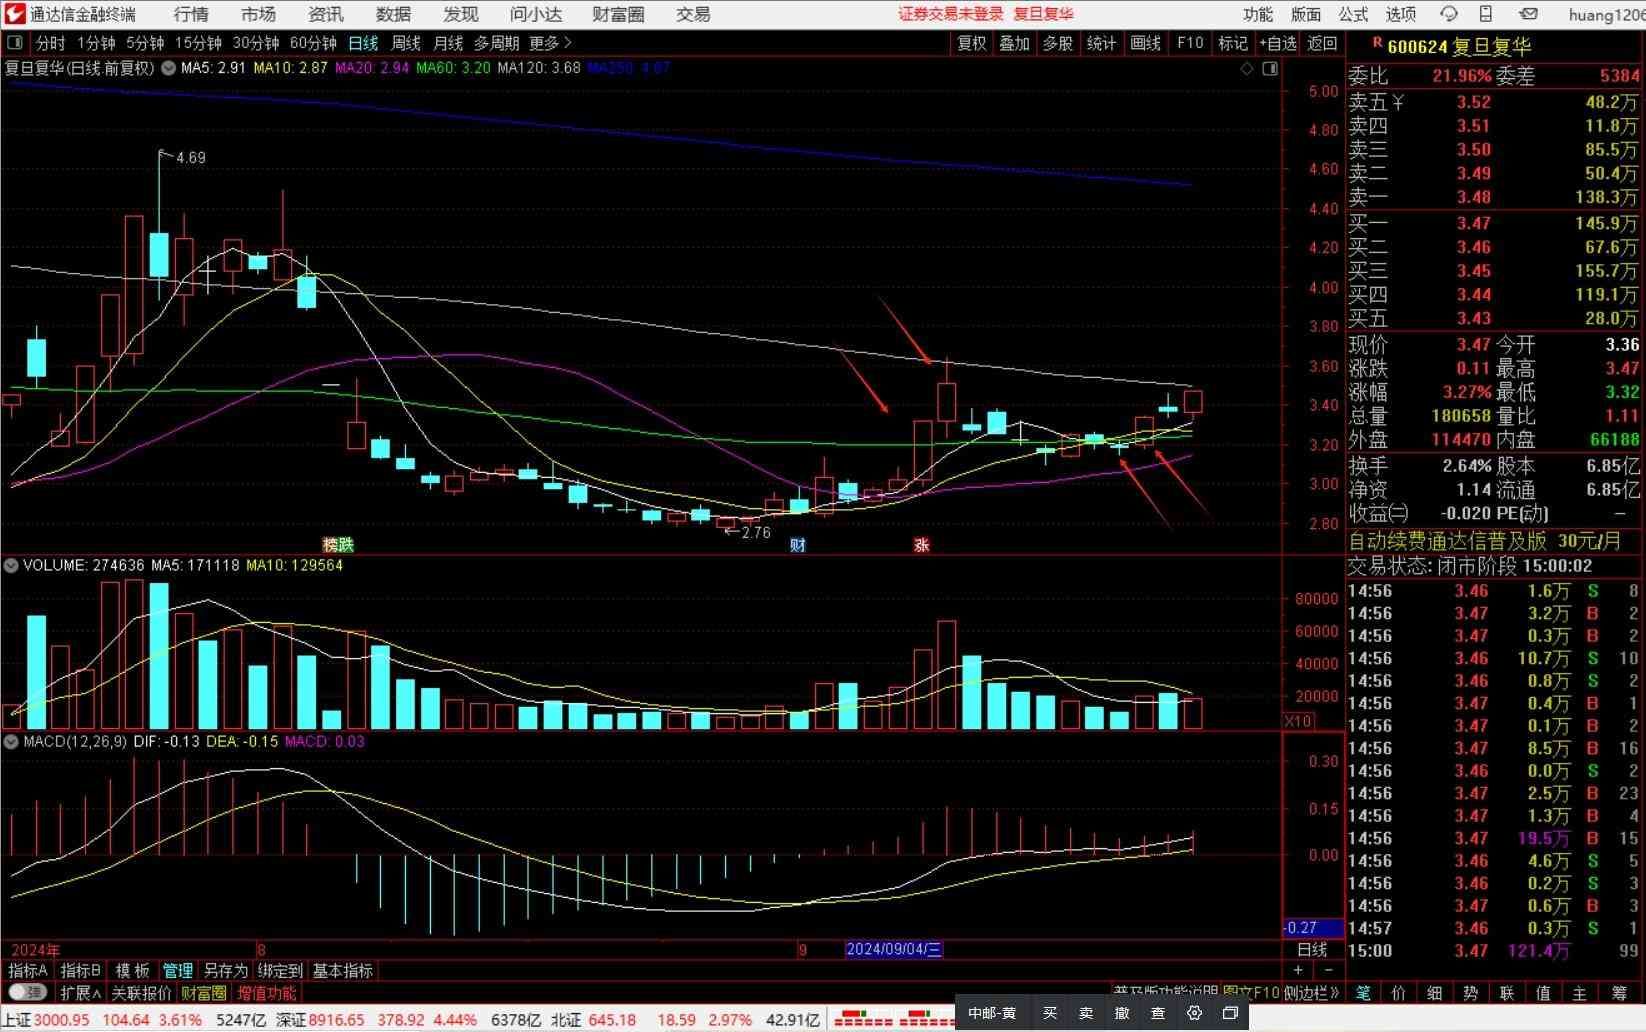1646x1032 pixels.
Task: Open the mail envelope message icon
Action: click(x=1528, y=14)
